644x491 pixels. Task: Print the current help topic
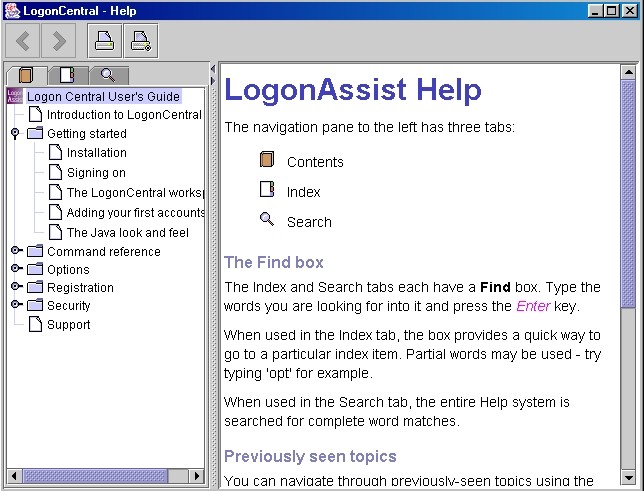[x=105, y=41]
